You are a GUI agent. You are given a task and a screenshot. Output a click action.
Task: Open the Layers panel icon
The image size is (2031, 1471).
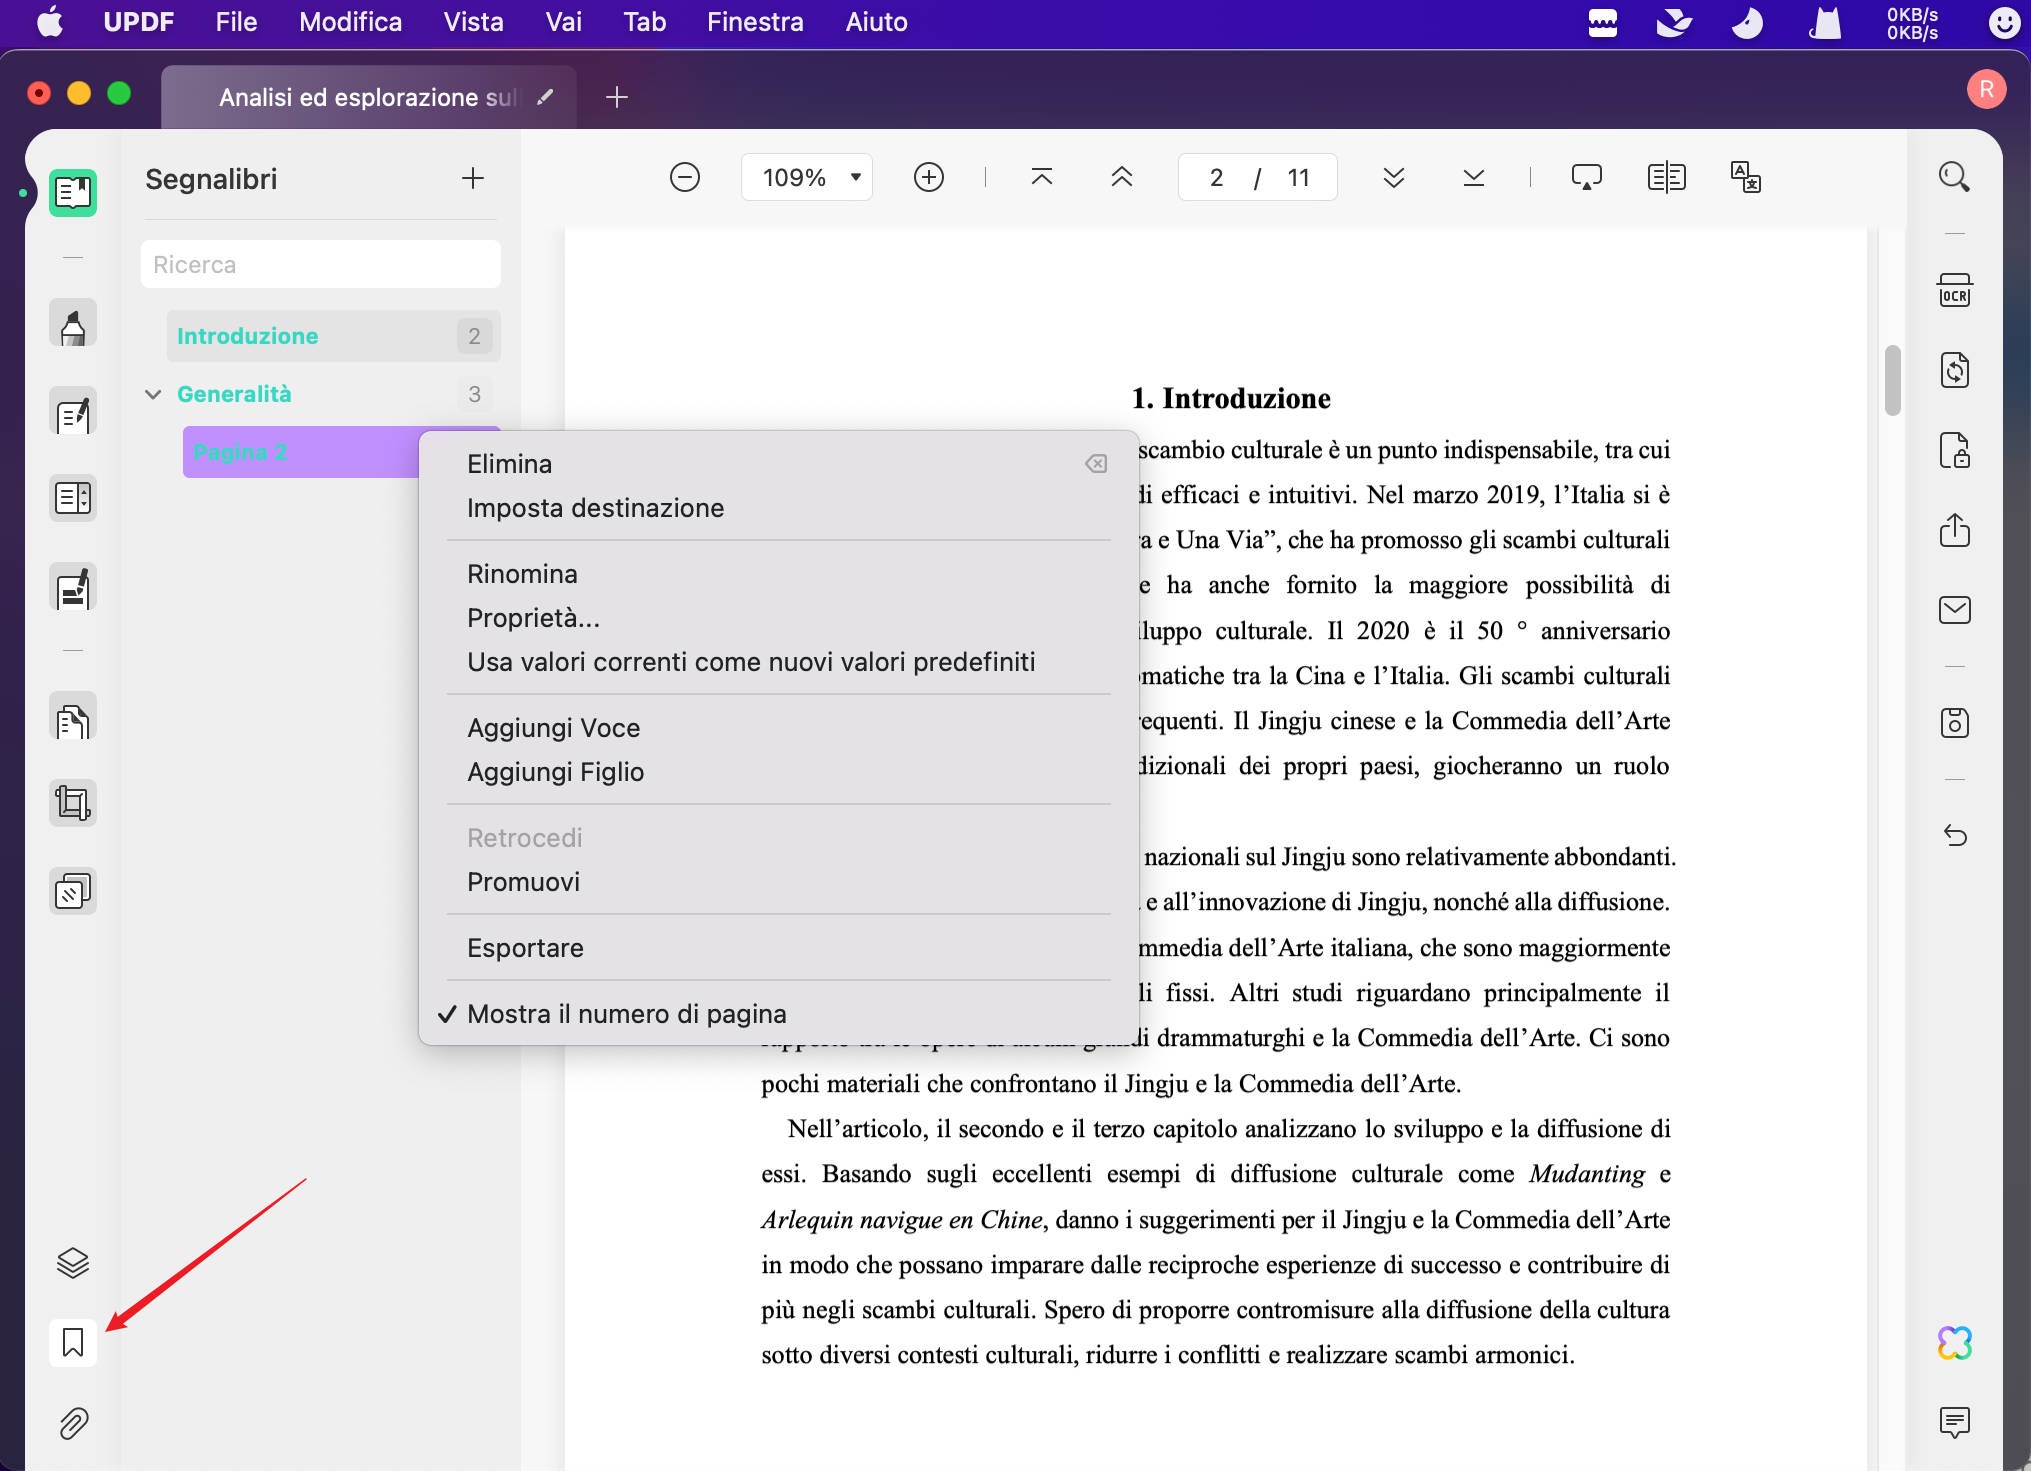(x=73, y=1263)
